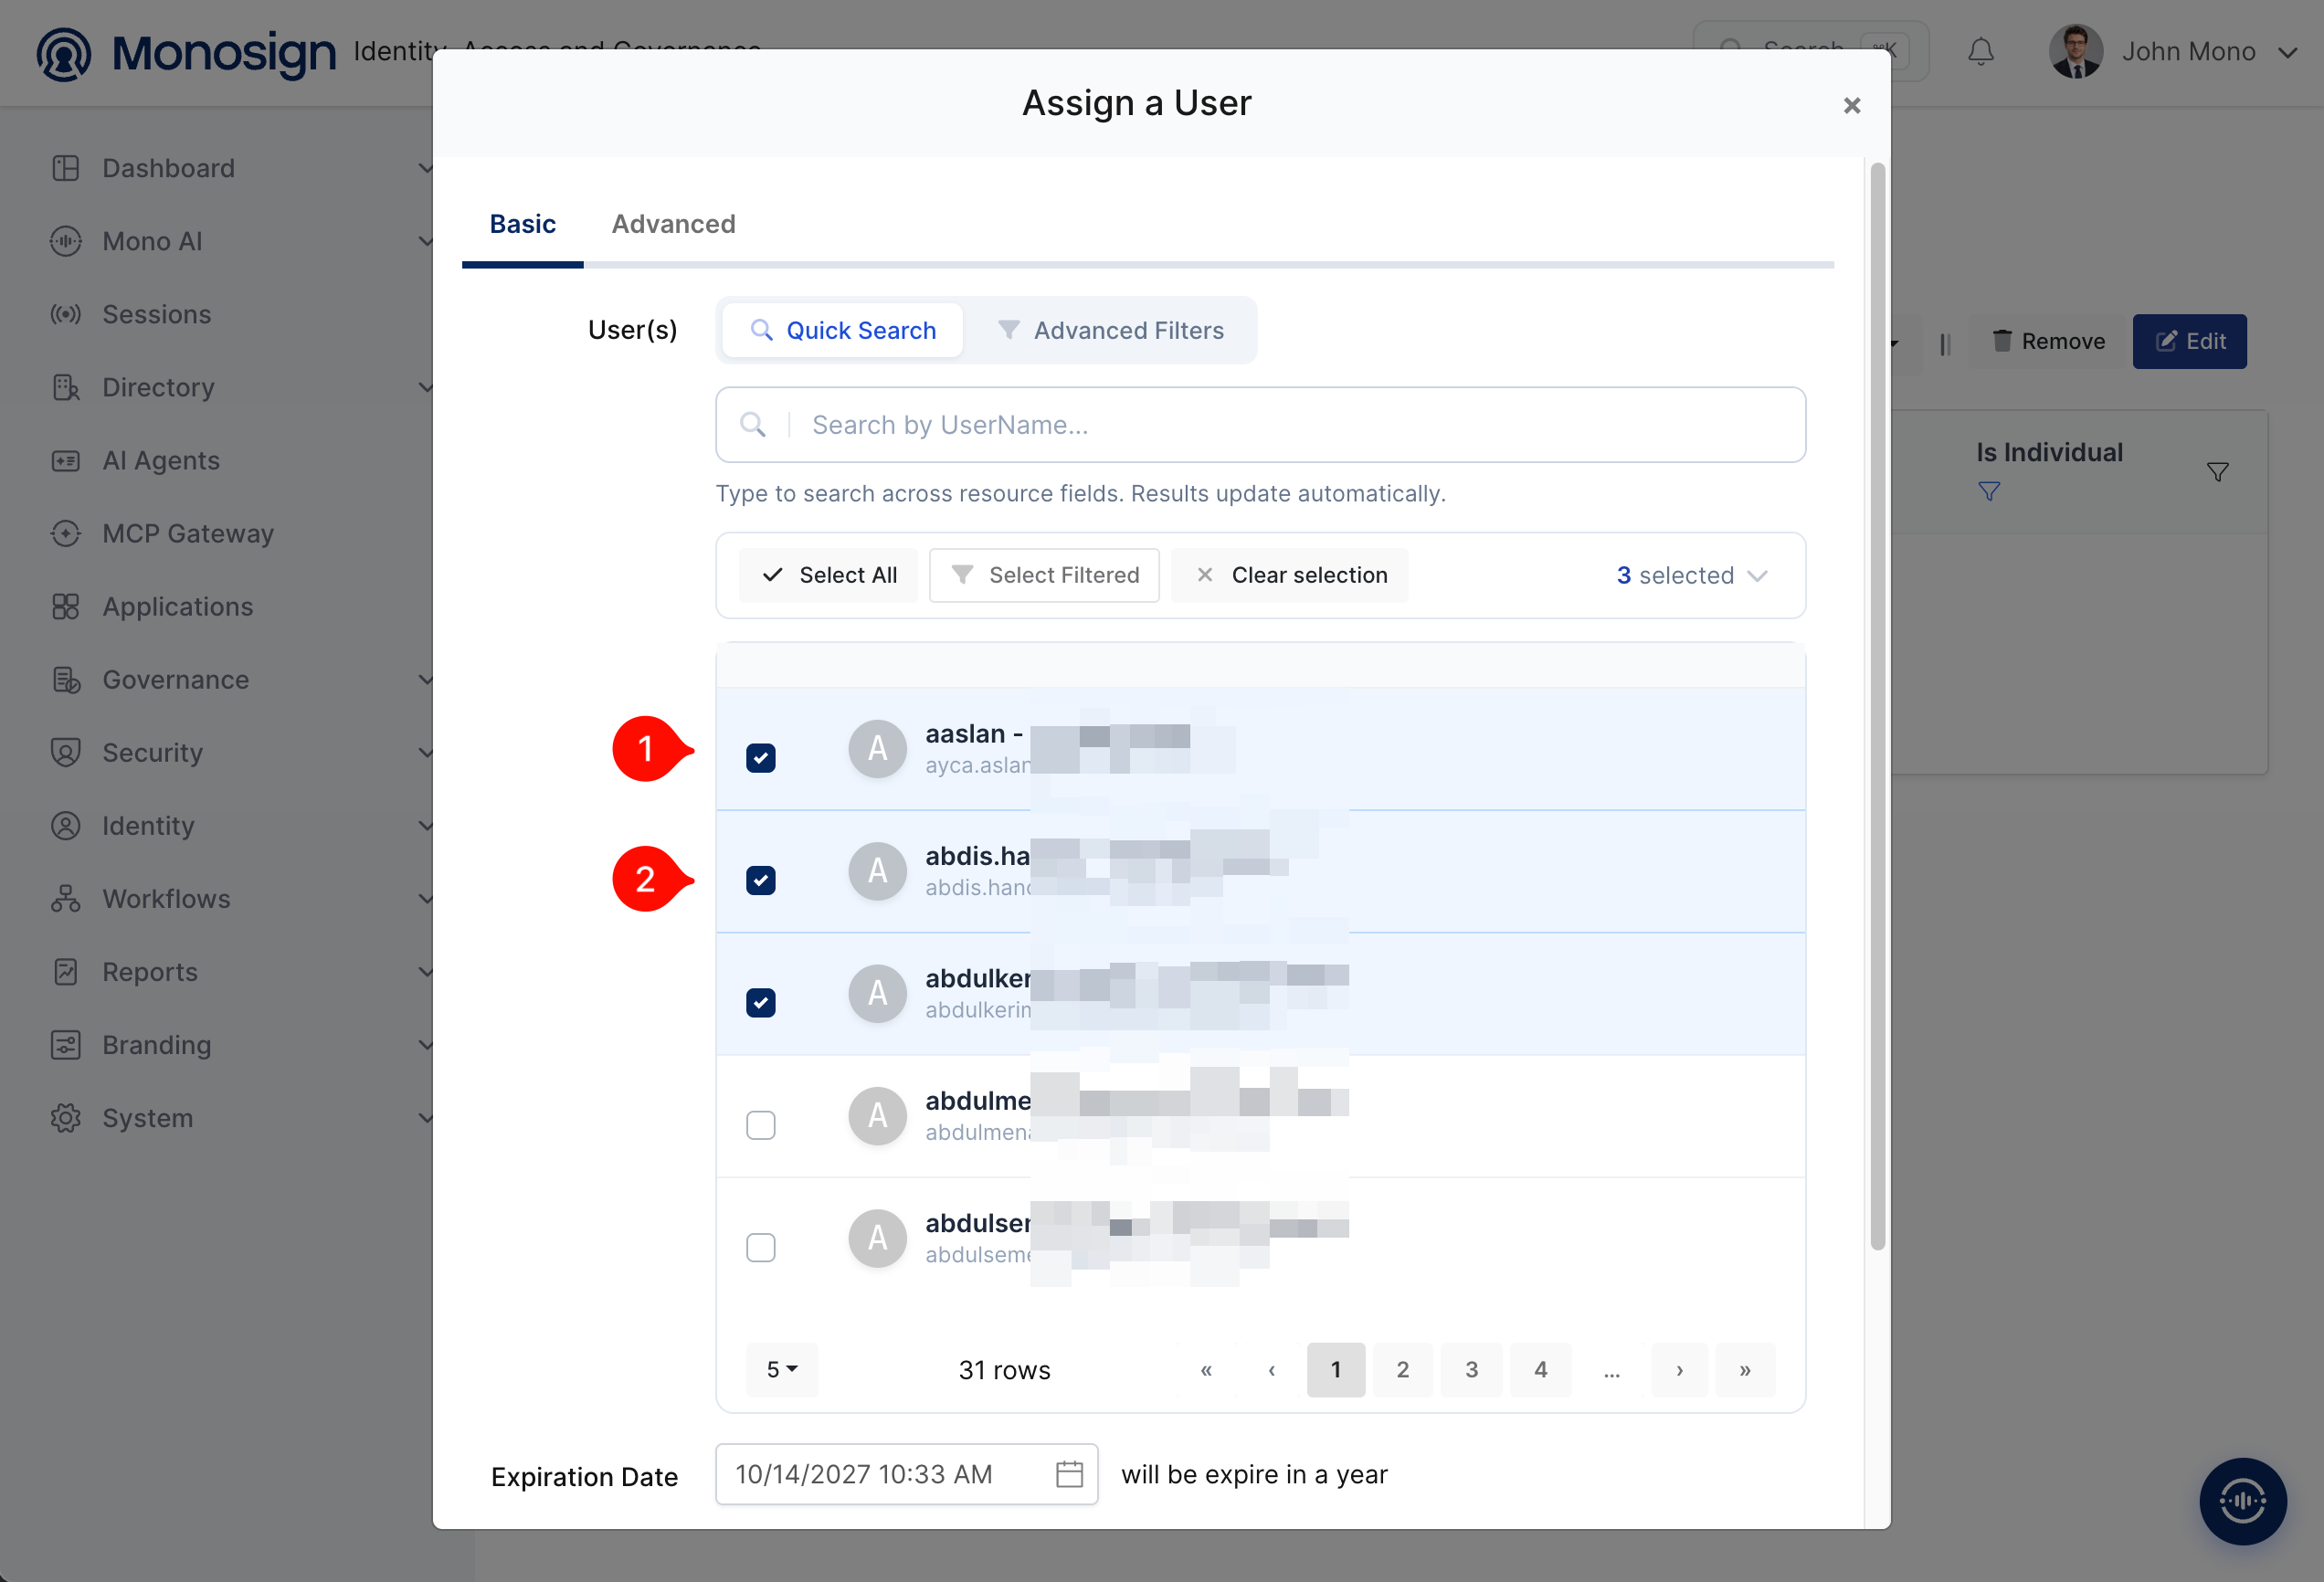Click the Is Individual column filter icon
Image resolution: width=2324 pixels, height=1582 pixels.
2217,472
